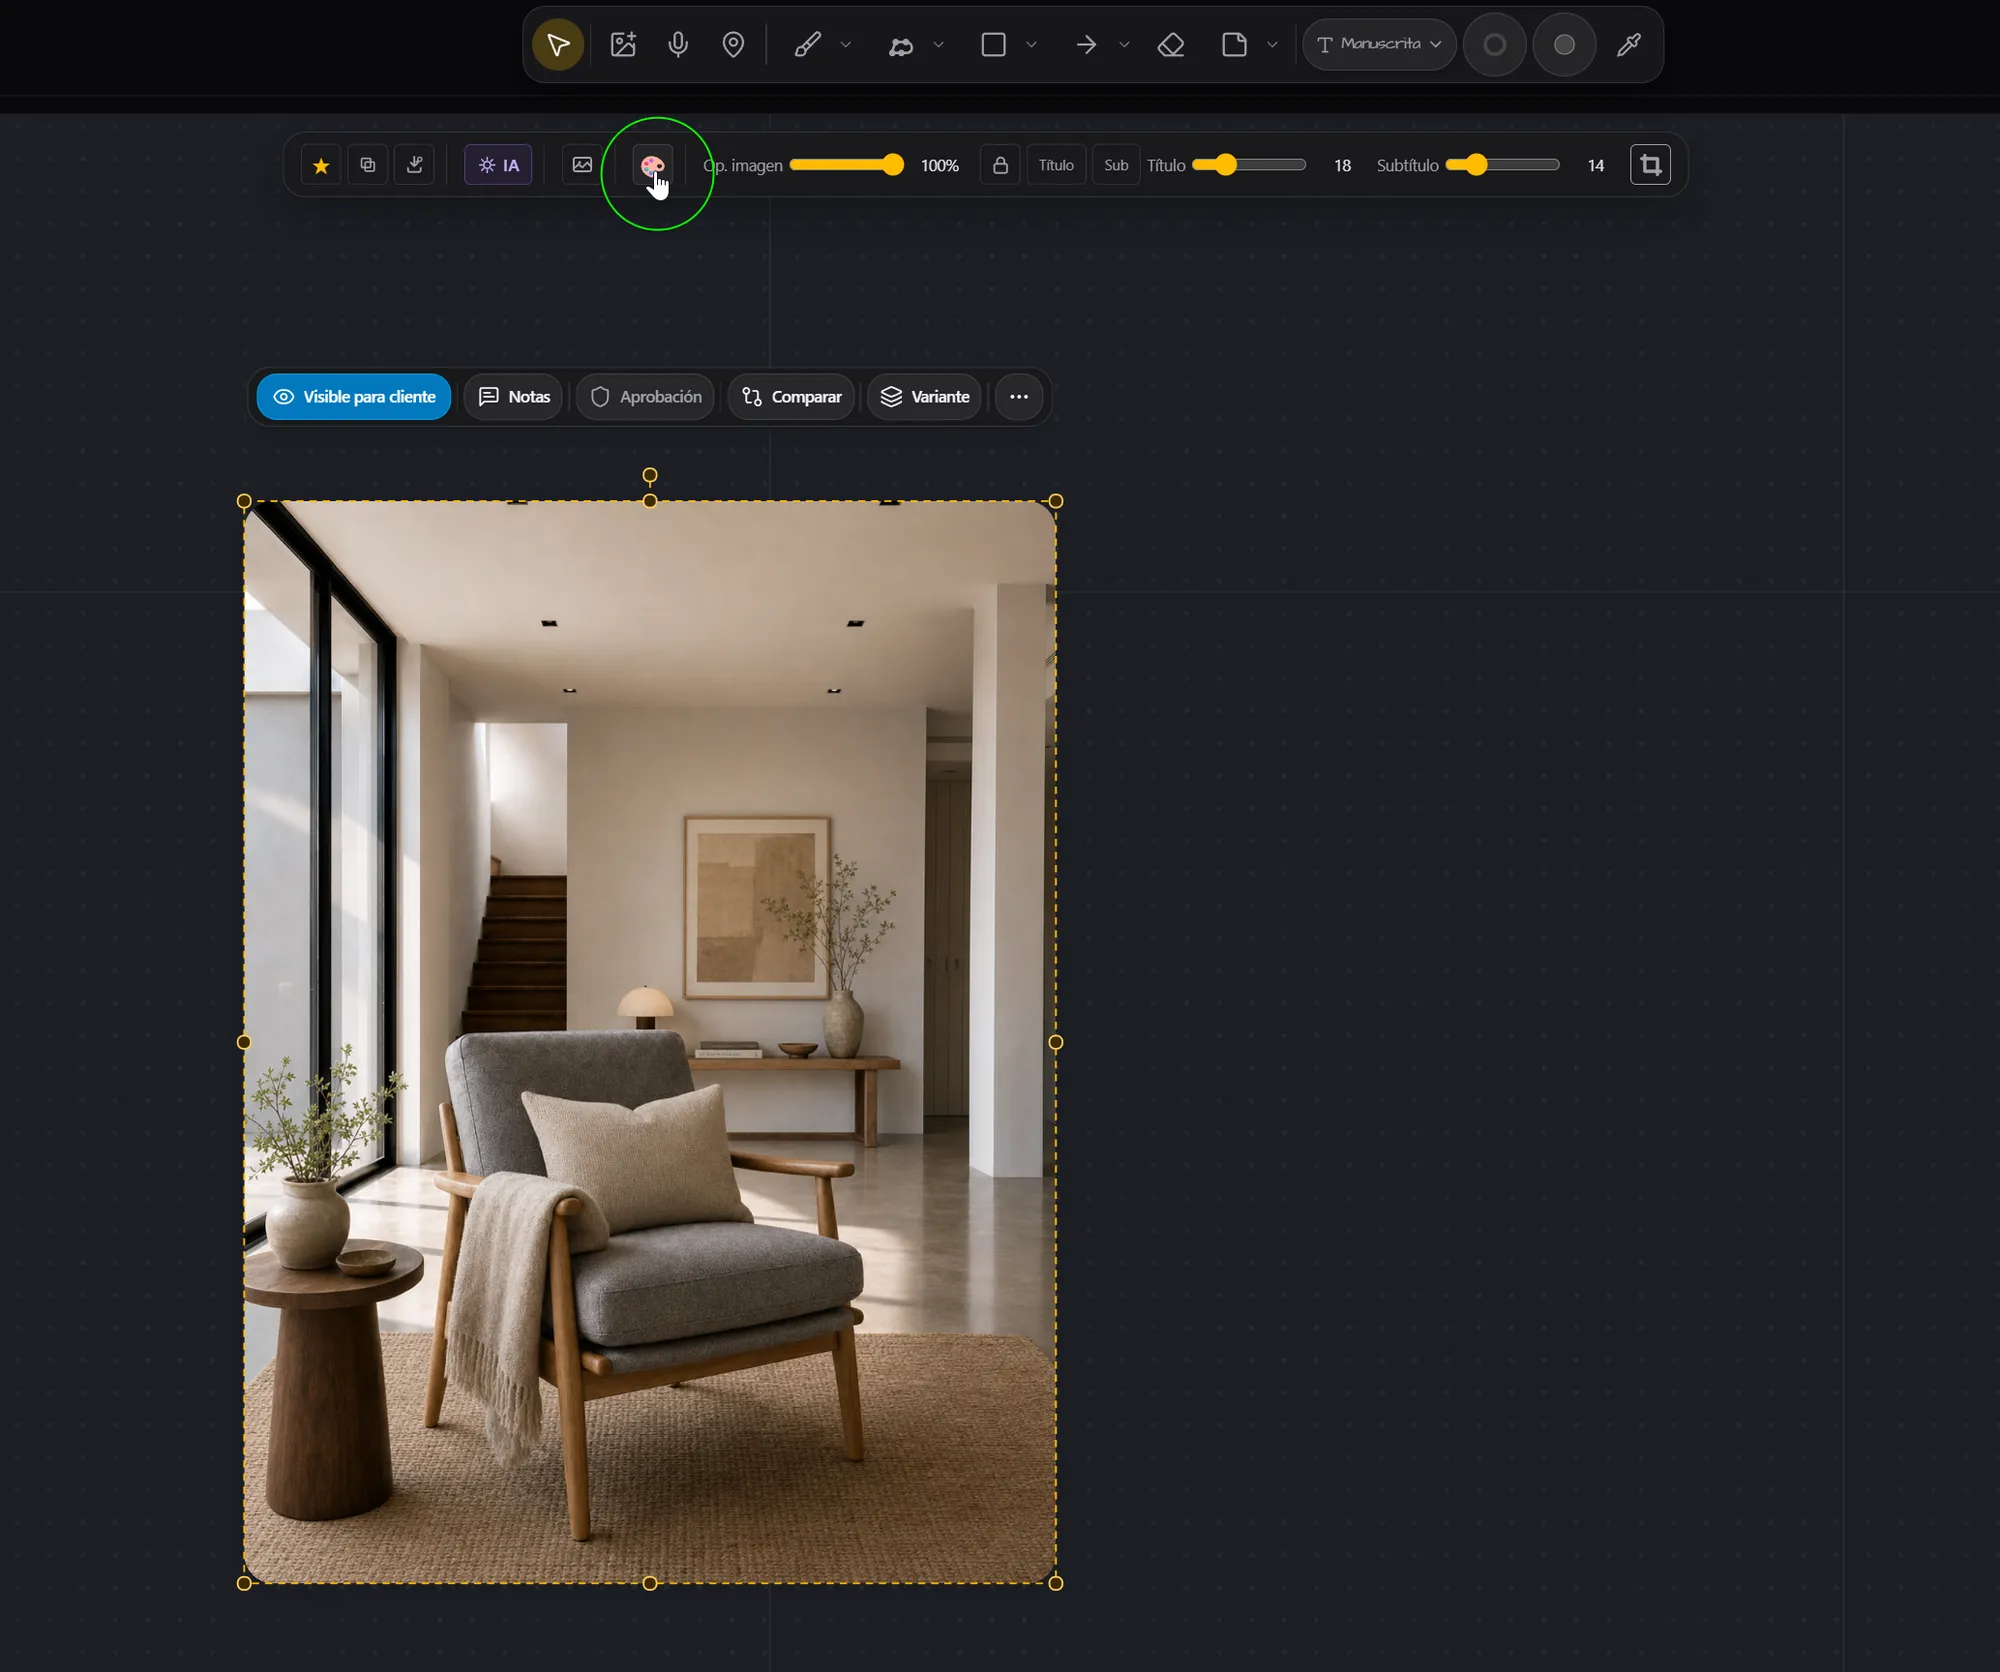The height and width of the screenshot is (1672, 2000).
Task: Select the pointer selection tool
Action: click(558, 45)
